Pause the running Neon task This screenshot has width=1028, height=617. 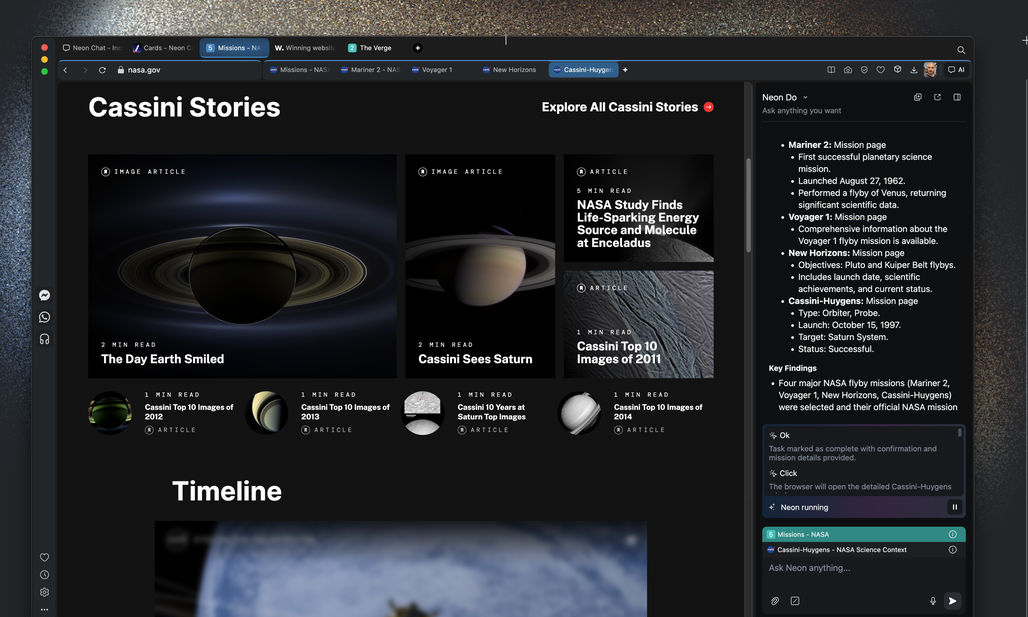(954, 507)
